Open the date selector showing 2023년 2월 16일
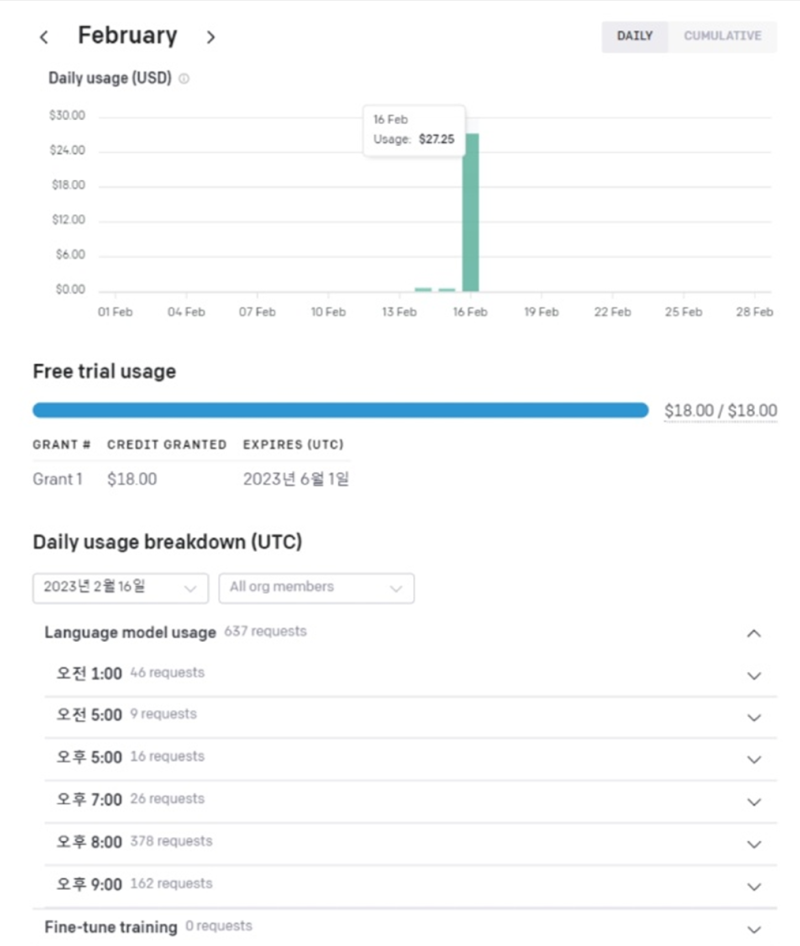Viewport: 800px width, 946px height. pyautogui.click(x=120, y=588)
